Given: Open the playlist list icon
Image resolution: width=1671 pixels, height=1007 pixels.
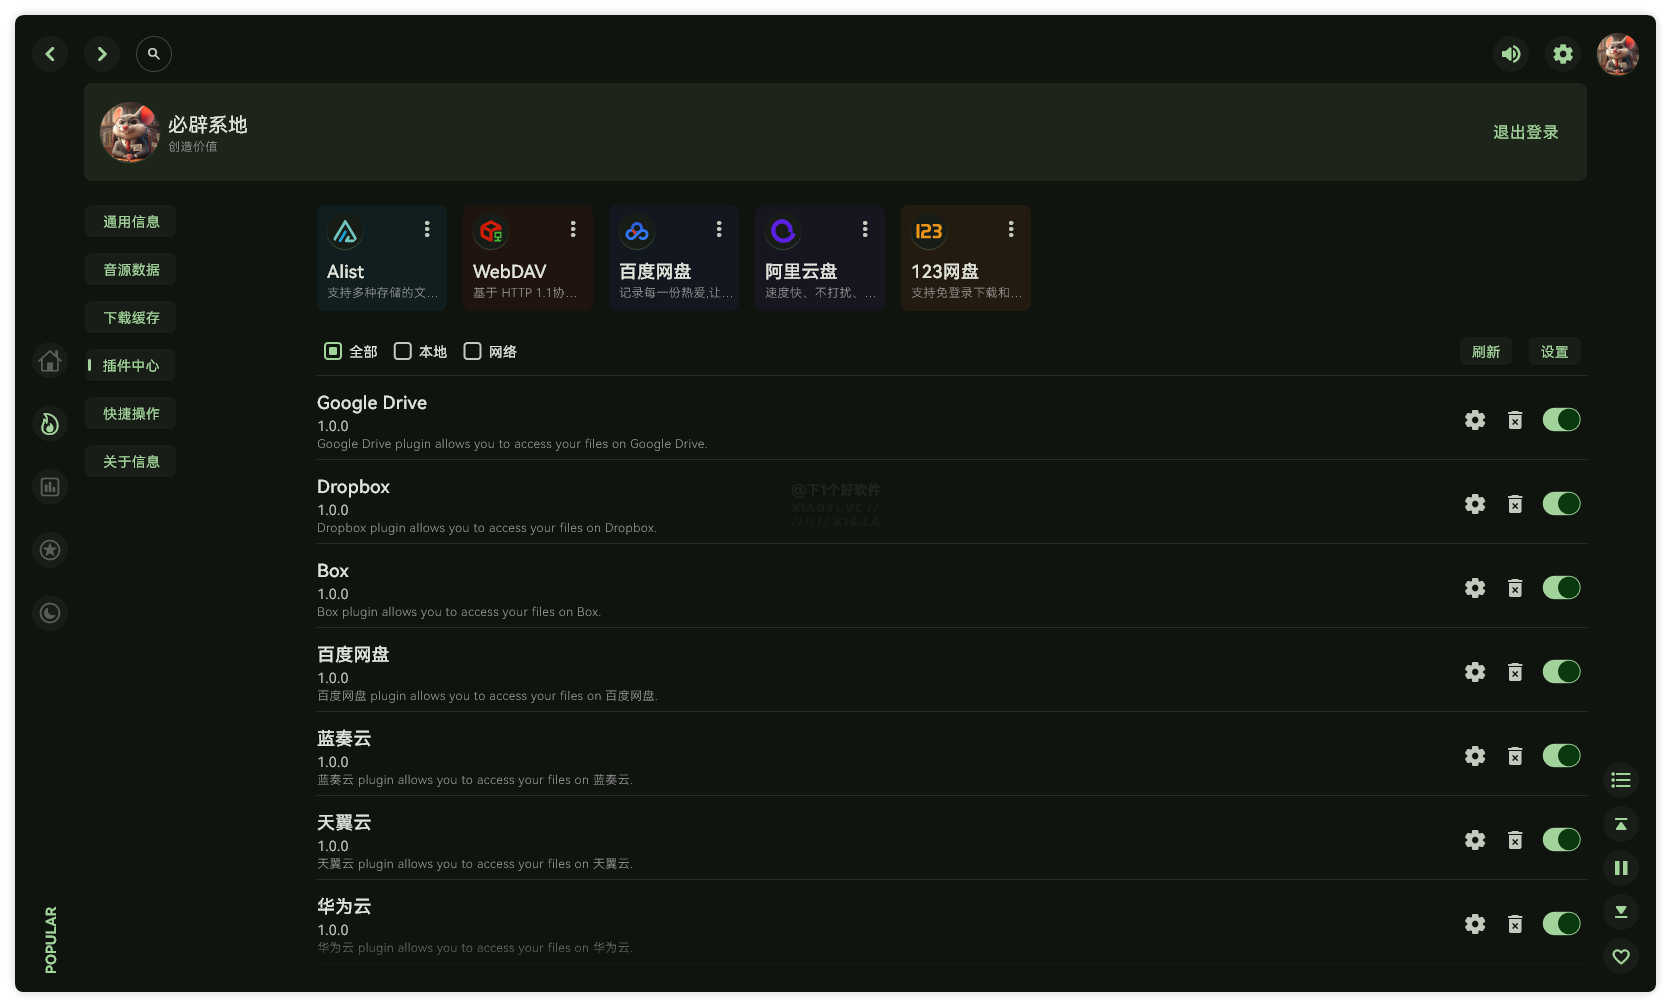Looking at the screenshot, I should point(1621,780).
